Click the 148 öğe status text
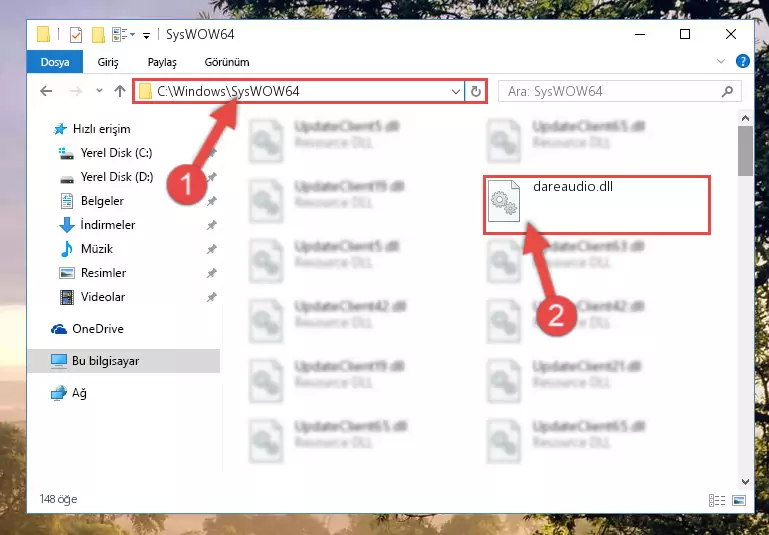 pos(58,499)
